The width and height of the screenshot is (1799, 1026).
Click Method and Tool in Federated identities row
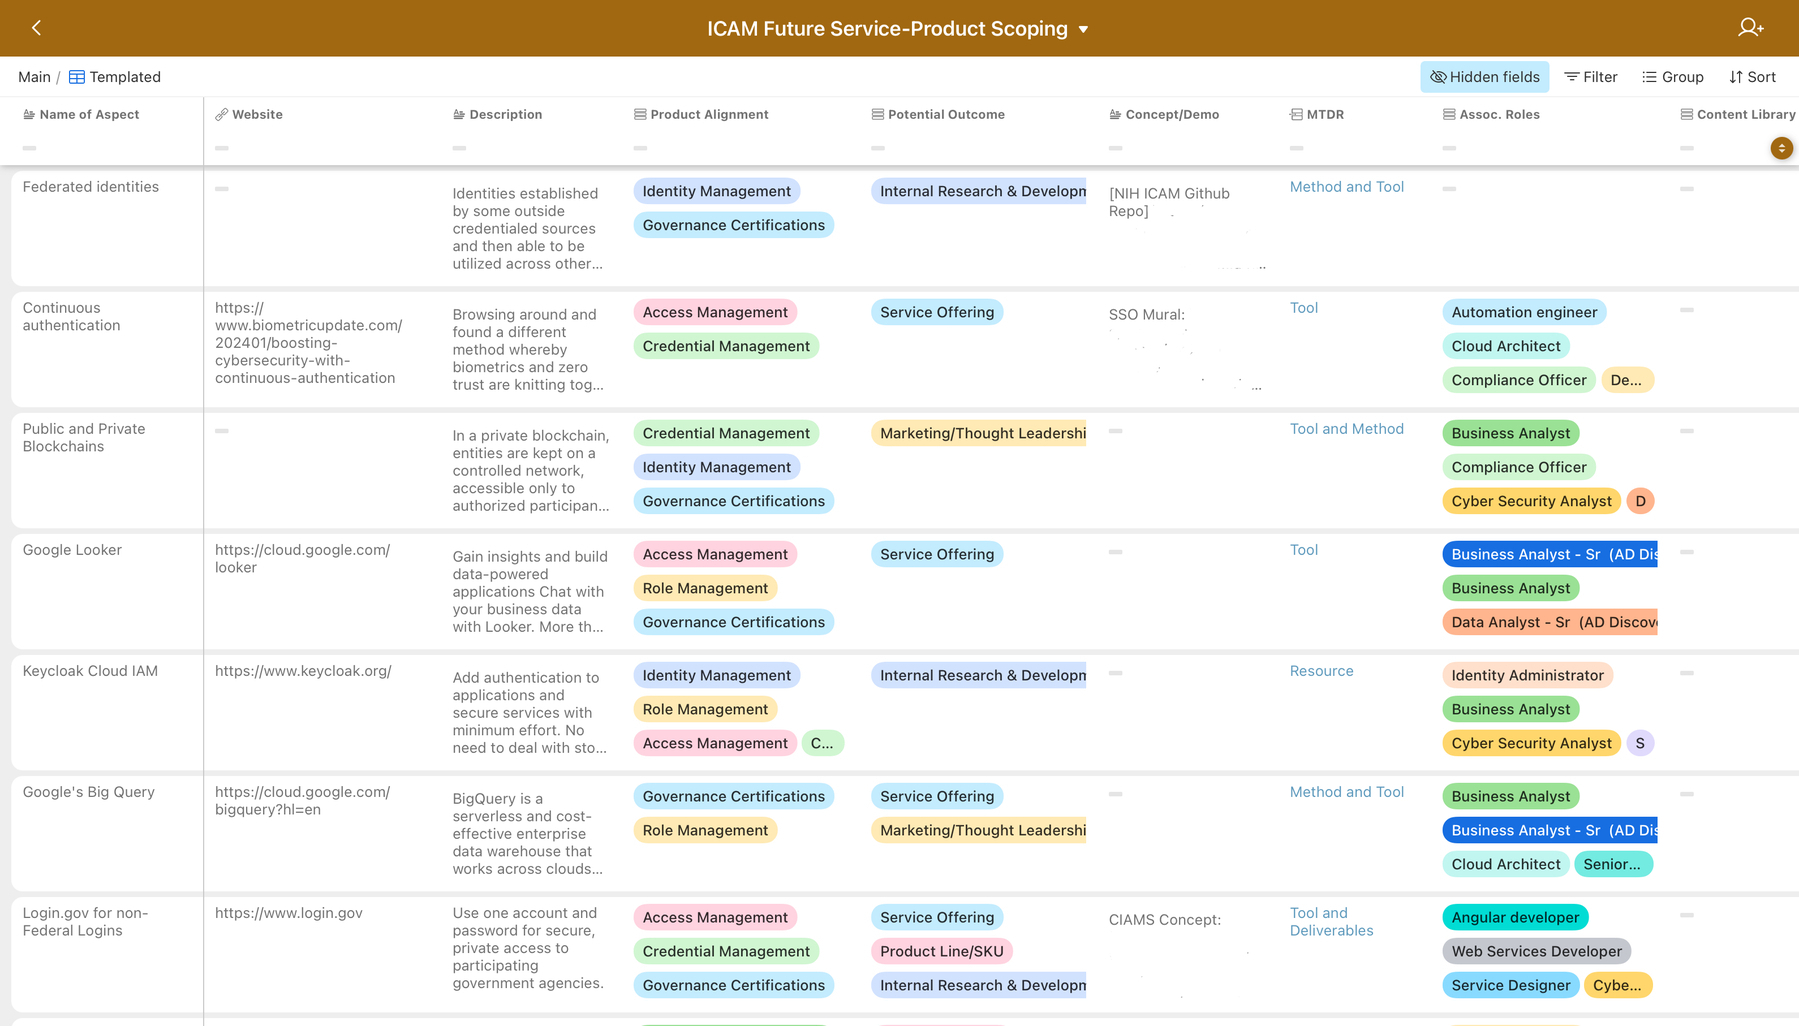(1346, 187)
